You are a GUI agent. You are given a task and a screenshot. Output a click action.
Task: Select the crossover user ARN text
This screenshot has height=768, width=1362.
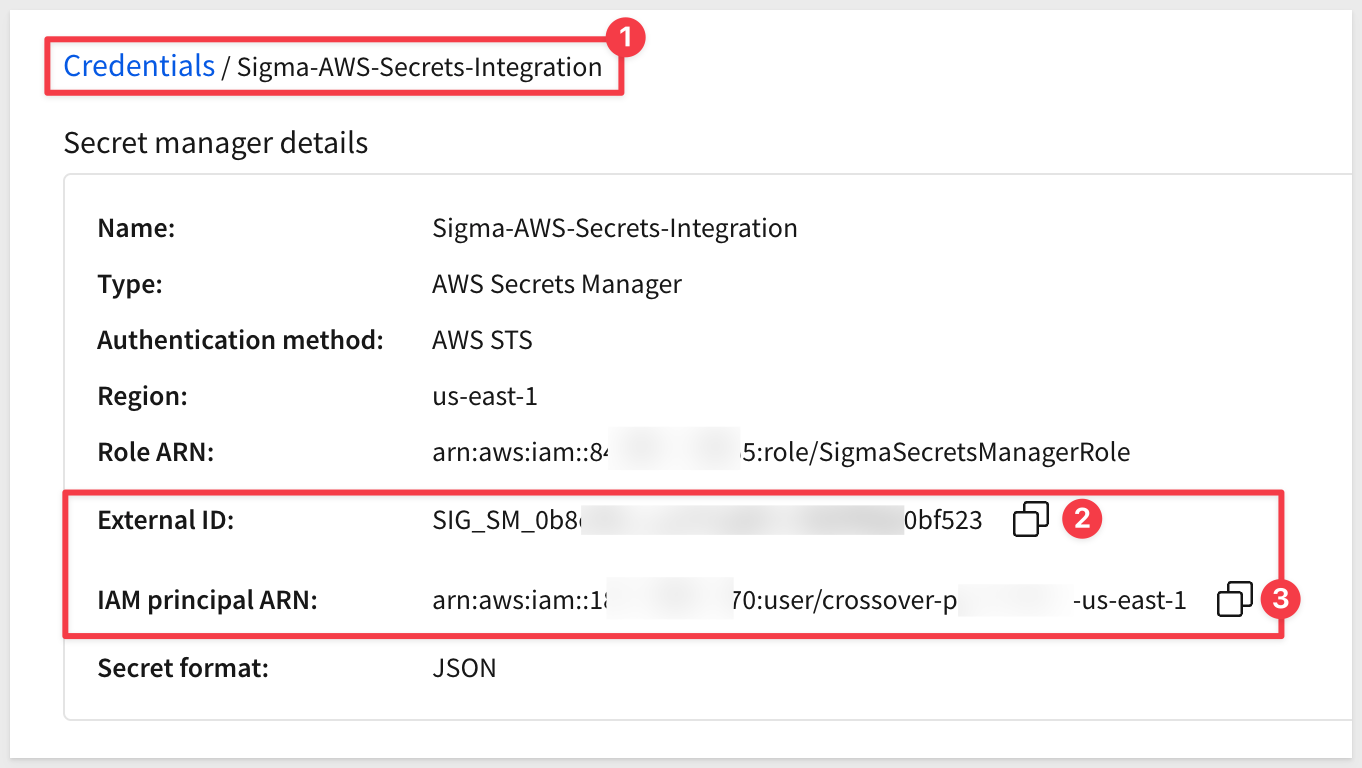810,600
